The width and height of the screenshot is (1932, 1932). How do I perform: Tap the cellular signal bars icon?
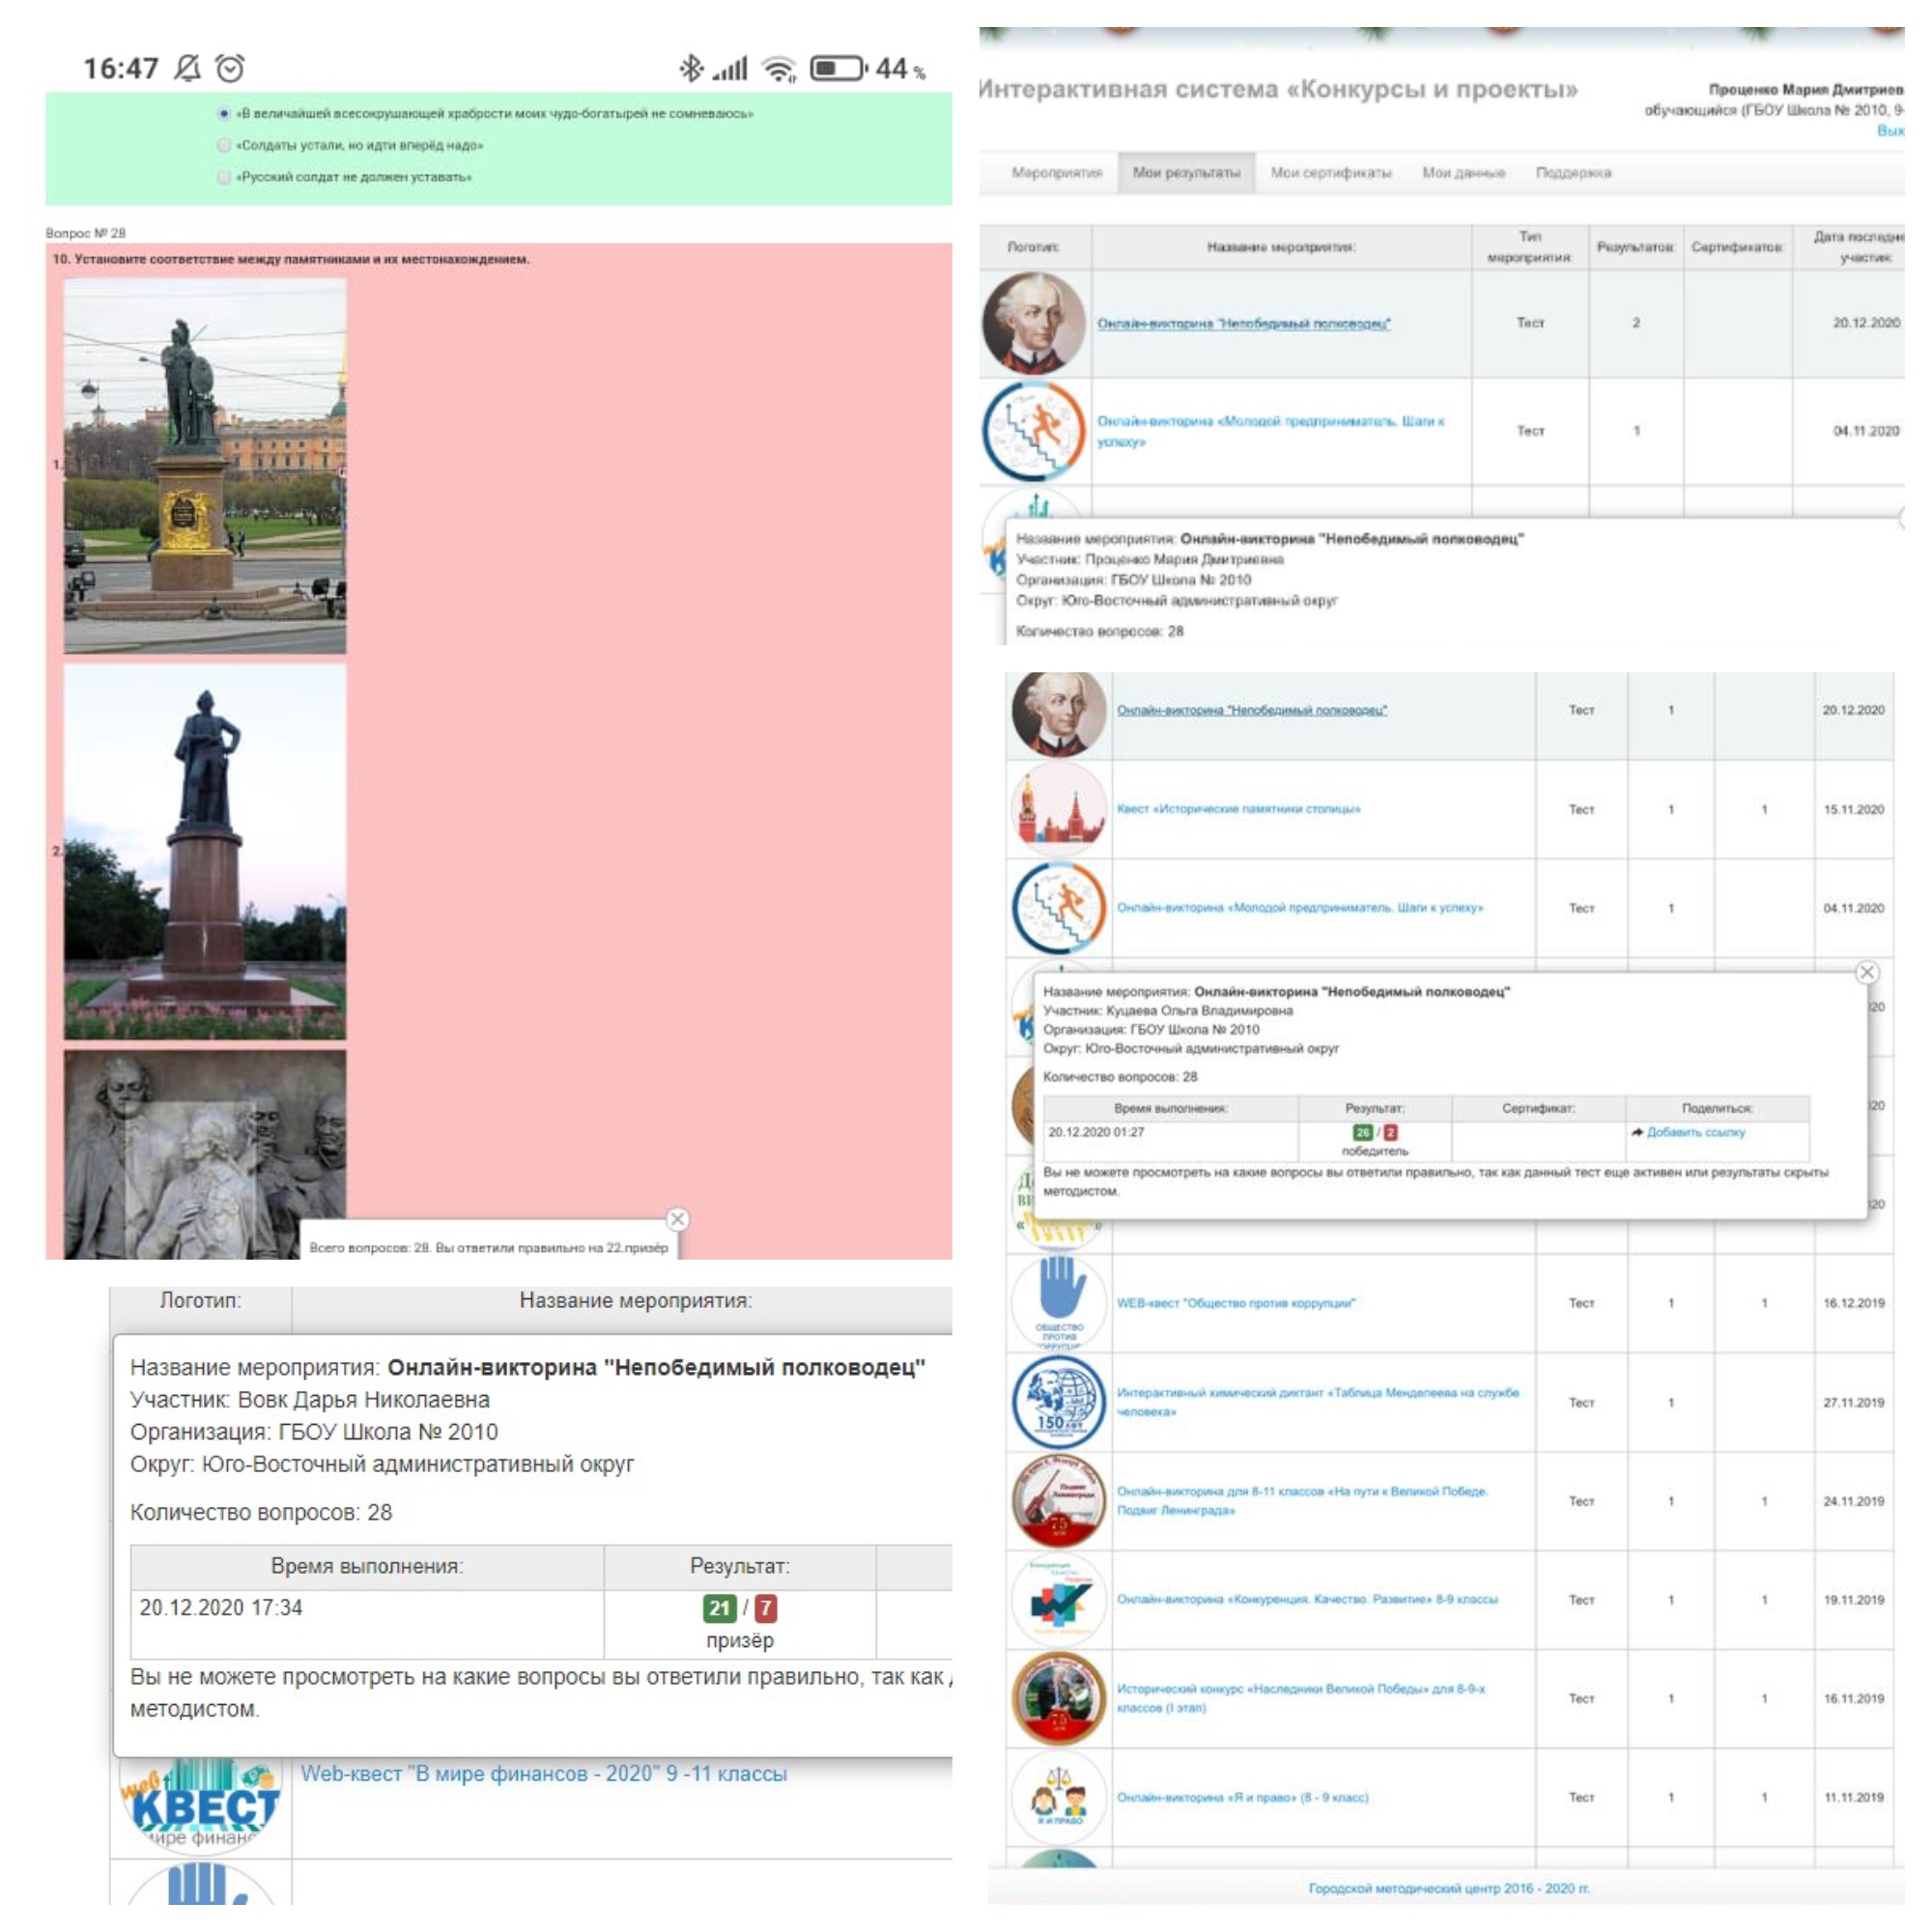731,68
